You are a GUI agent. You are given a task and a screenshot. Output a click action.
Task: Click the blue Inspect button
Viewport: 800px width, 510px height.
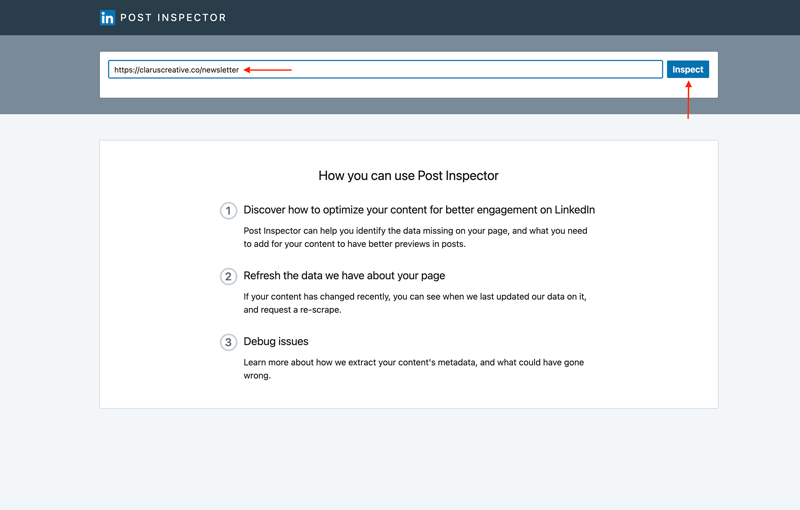point(687,69)
